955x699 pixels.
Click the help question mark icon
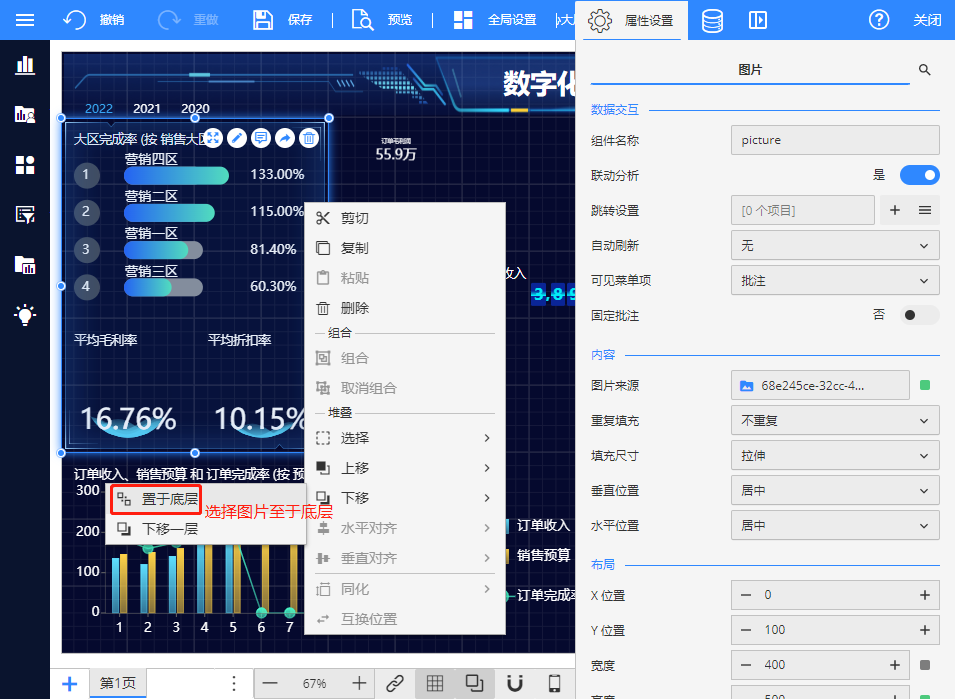879,20
